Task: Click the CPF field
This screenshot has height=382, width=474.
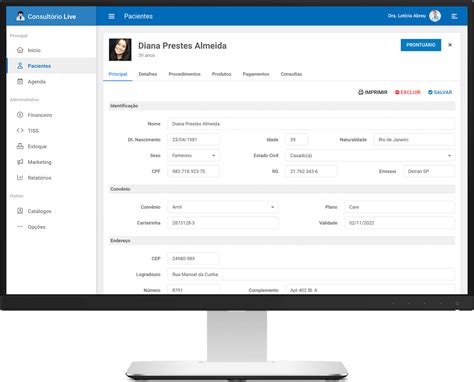Action: (x=193, y=171)
